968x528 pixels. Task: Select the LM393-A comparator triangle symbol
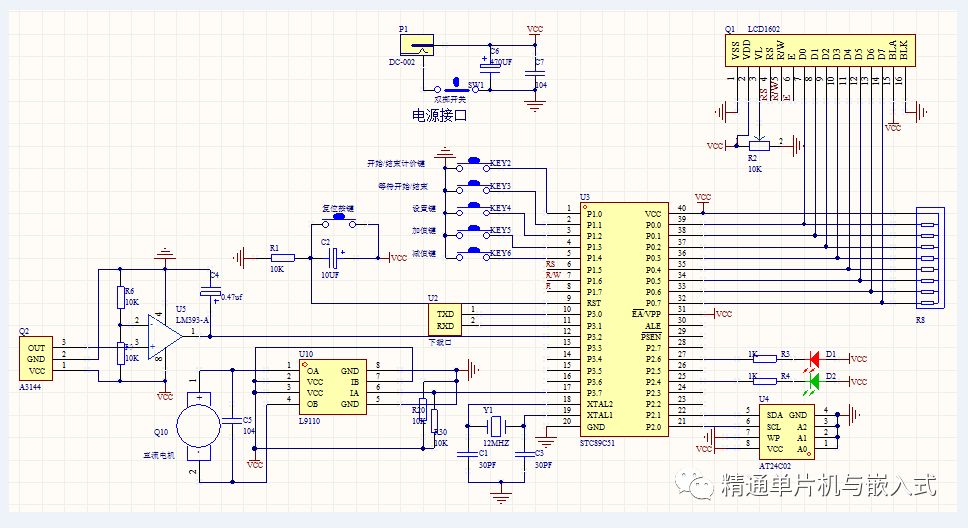(165, 337)
